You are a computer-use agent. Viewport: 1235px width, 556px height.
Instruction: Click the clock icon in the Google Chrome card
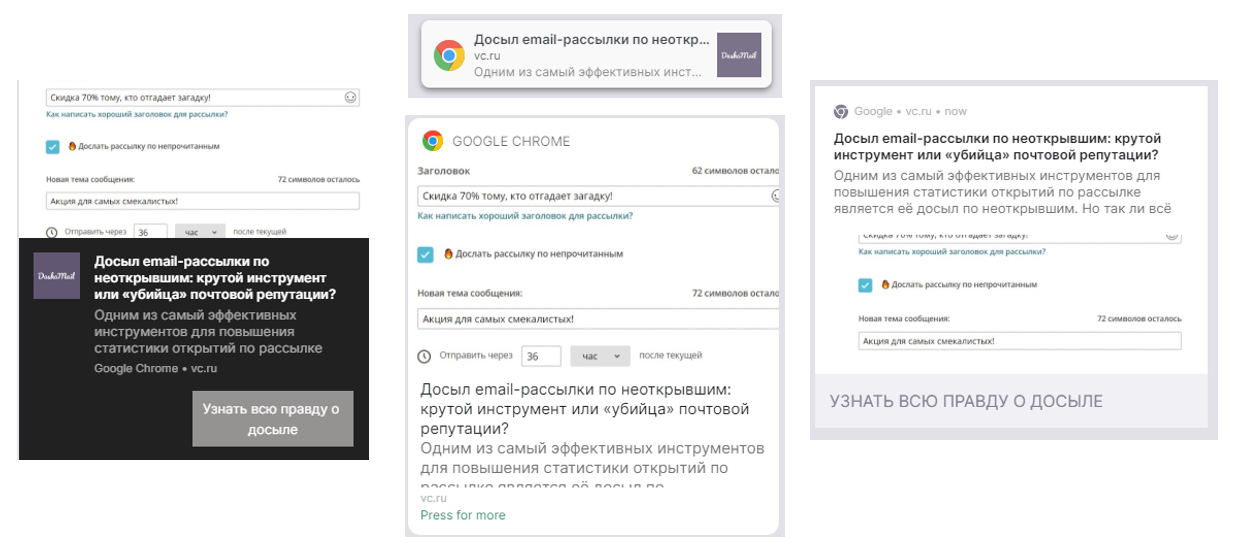tap(424, 356)
